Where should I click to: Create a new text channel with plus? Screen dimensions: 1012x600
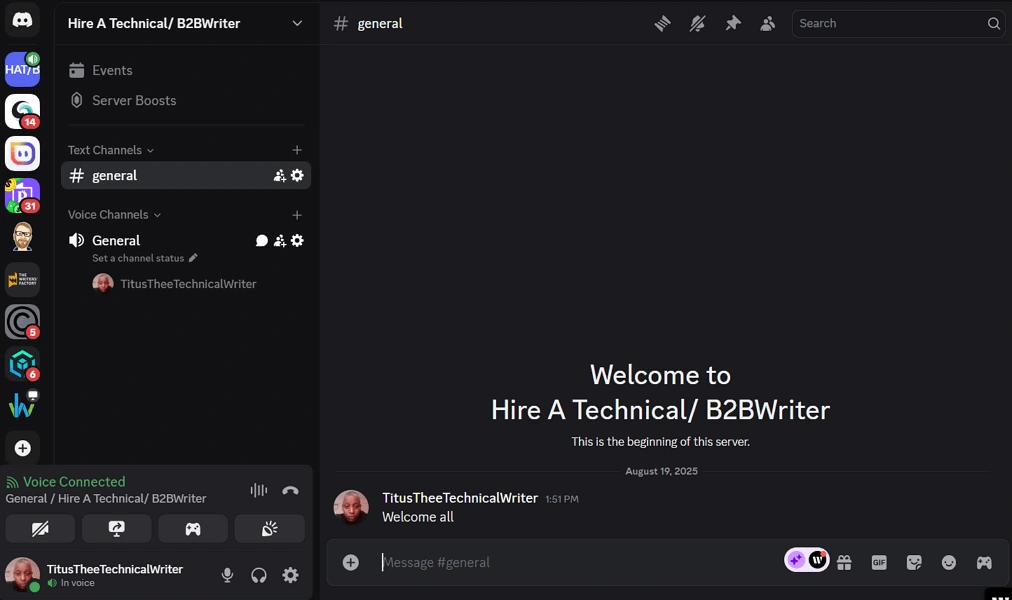coord(297,150)
